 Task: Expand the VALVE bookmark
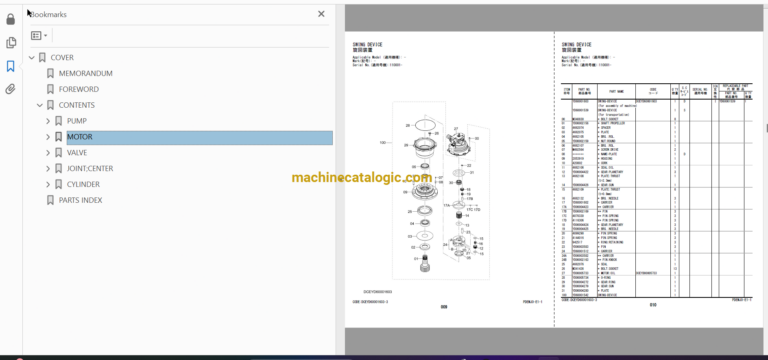[48, 153]
